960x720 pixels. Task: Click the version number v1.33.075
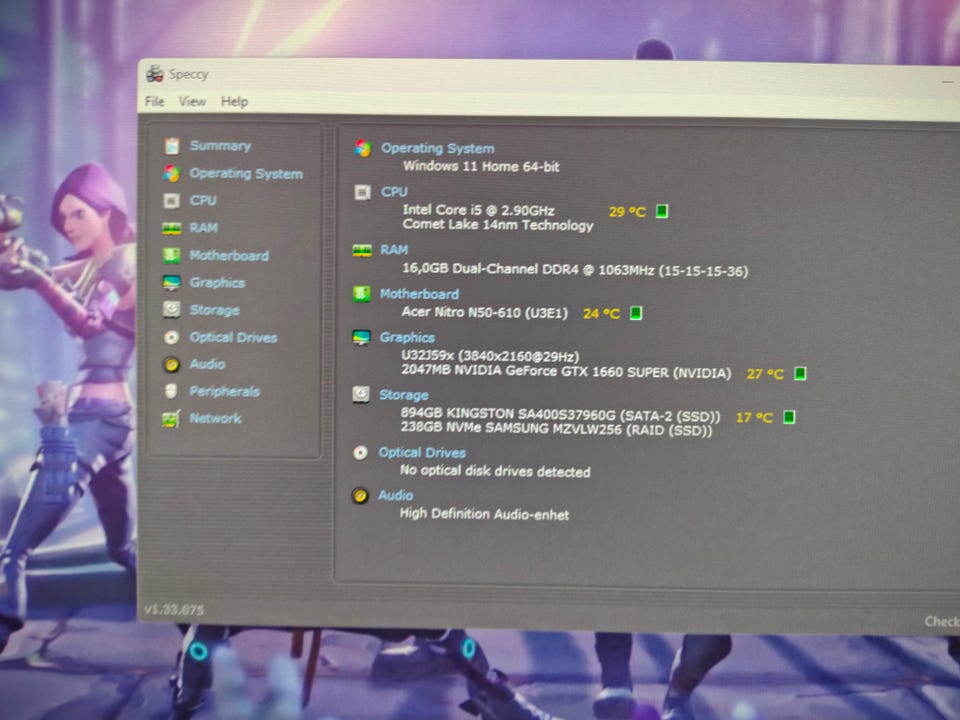point(174,610)
